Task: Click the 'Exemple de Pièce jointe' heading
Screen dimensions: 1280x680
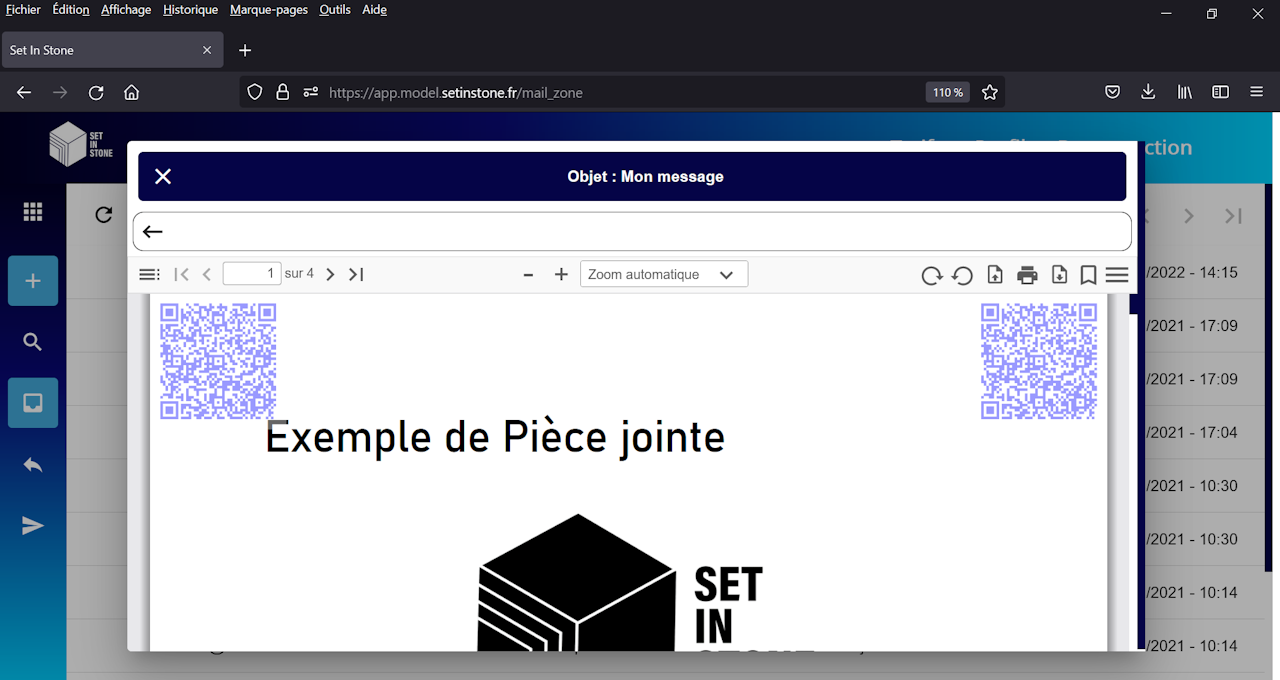Action: [495, 438]
